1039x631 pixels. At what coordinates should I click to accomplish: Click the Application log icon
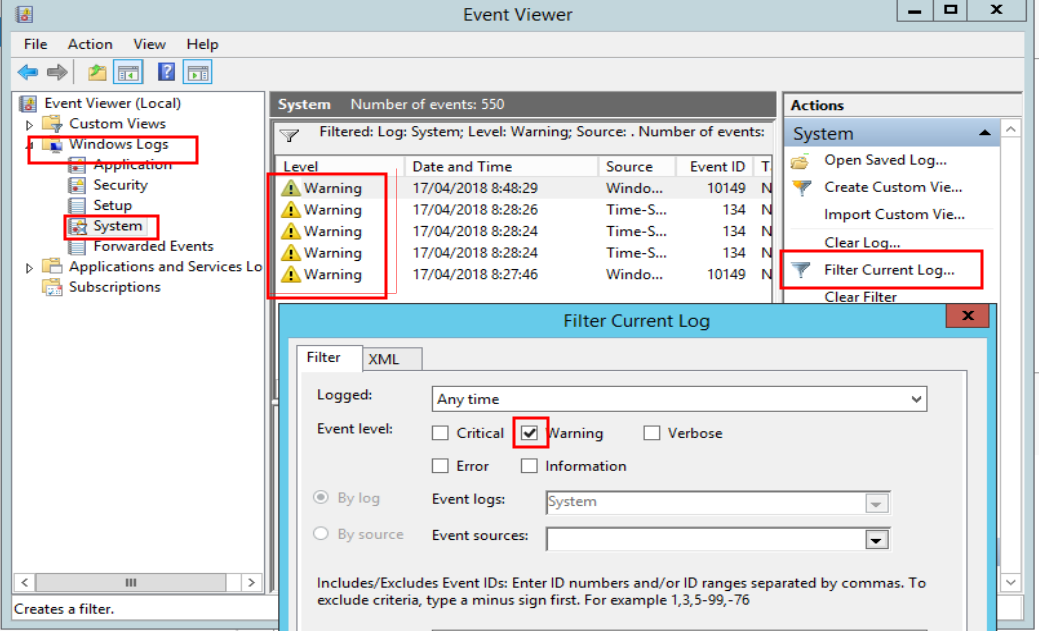[x=78, y=164]
